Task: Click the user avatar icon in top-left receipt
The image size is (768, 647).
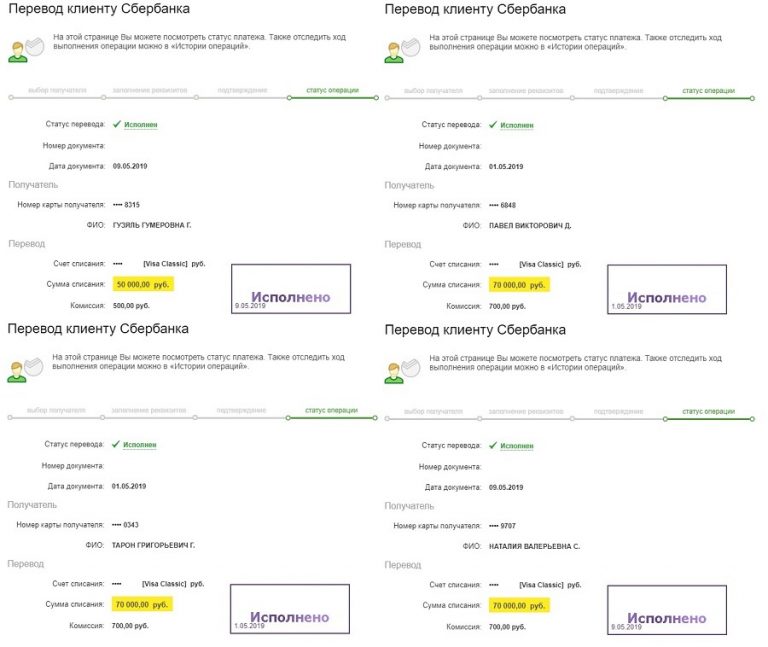Action: [18, 52]
